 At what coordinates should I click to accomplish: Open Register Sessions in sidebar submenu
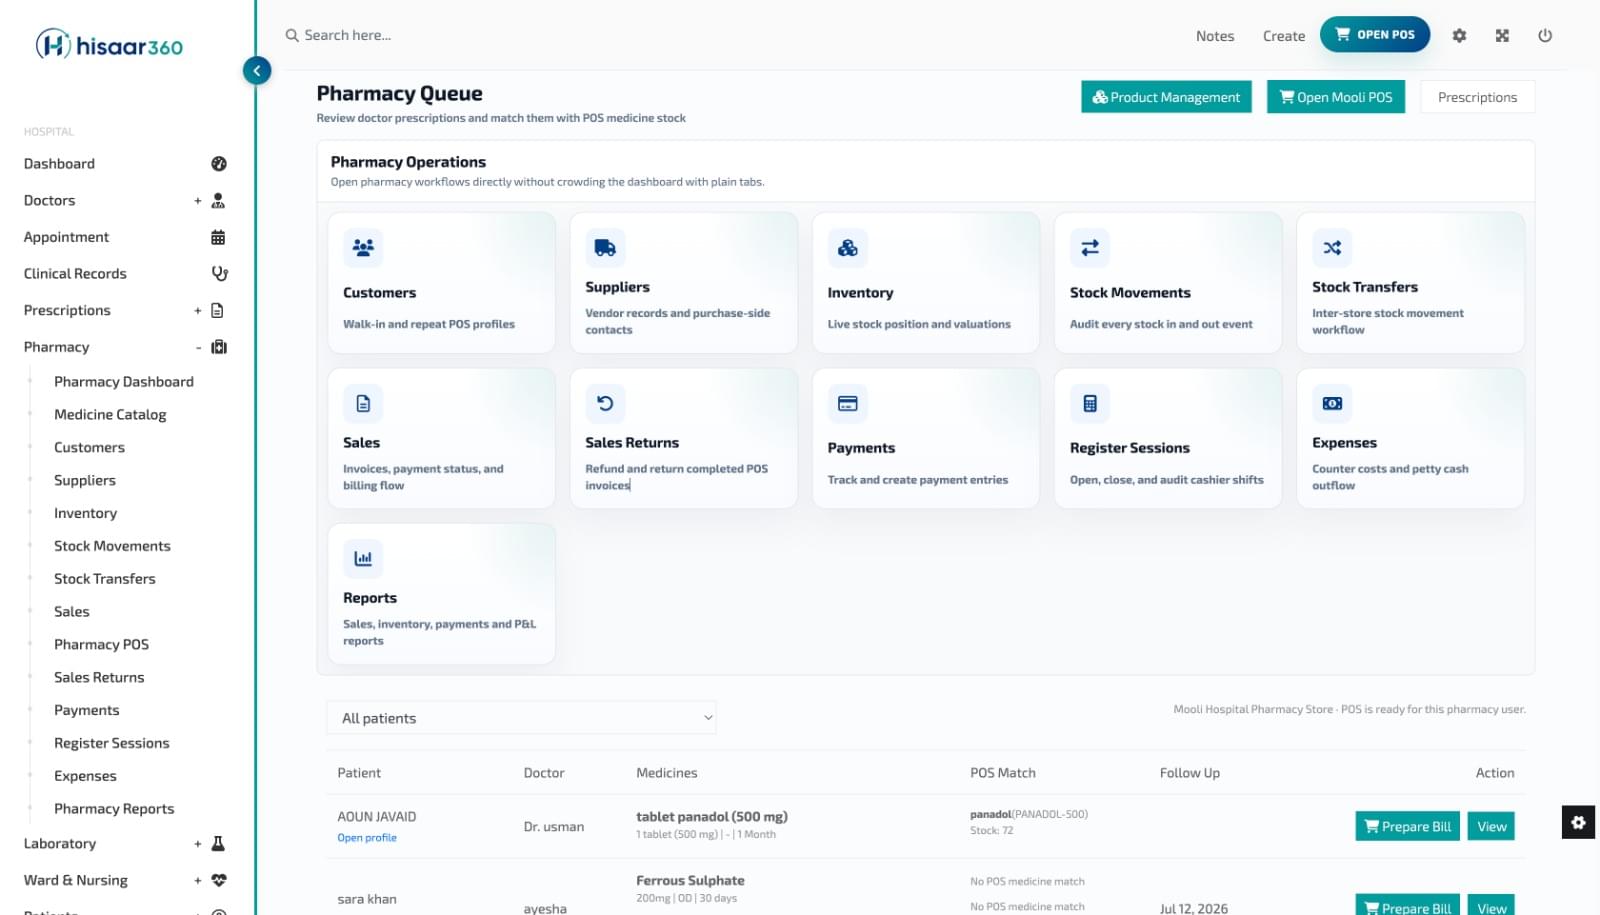(x=112, y=743)
